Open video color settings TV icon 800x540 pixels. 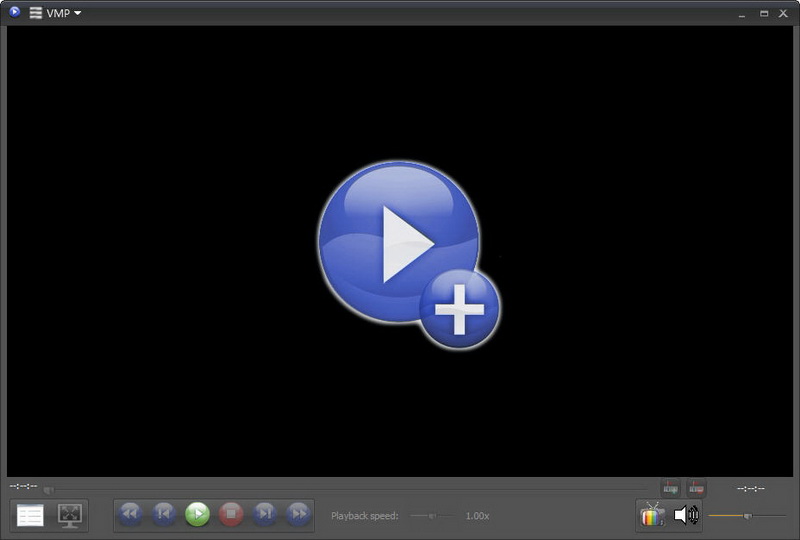653,514
